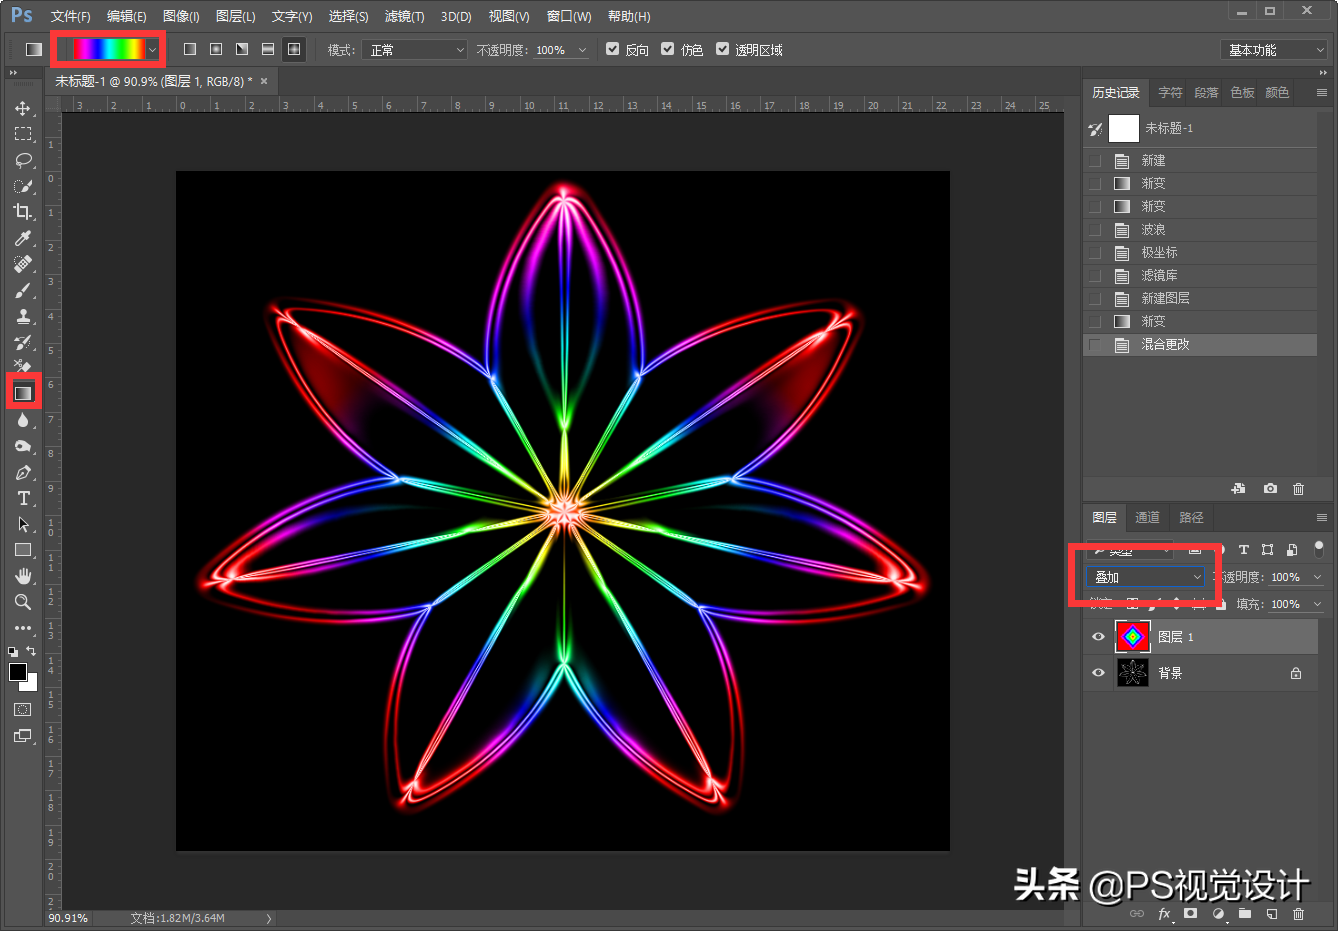Select the Quick Selection tool
The height and width of the screenshot is (931, 1338).
tap(23, 186)
